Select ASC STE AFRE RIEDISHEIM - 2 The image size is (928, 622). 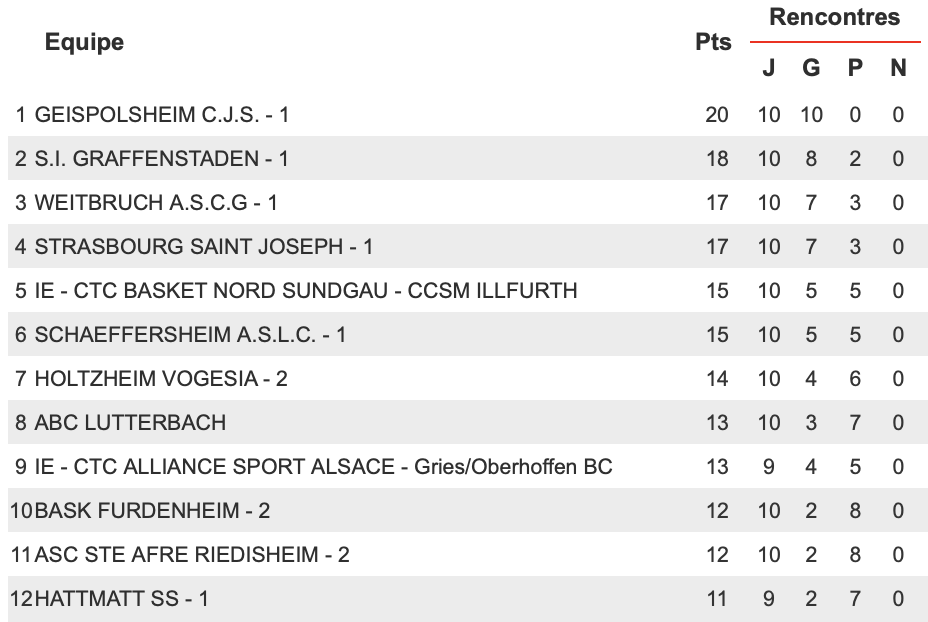point(192,555)
